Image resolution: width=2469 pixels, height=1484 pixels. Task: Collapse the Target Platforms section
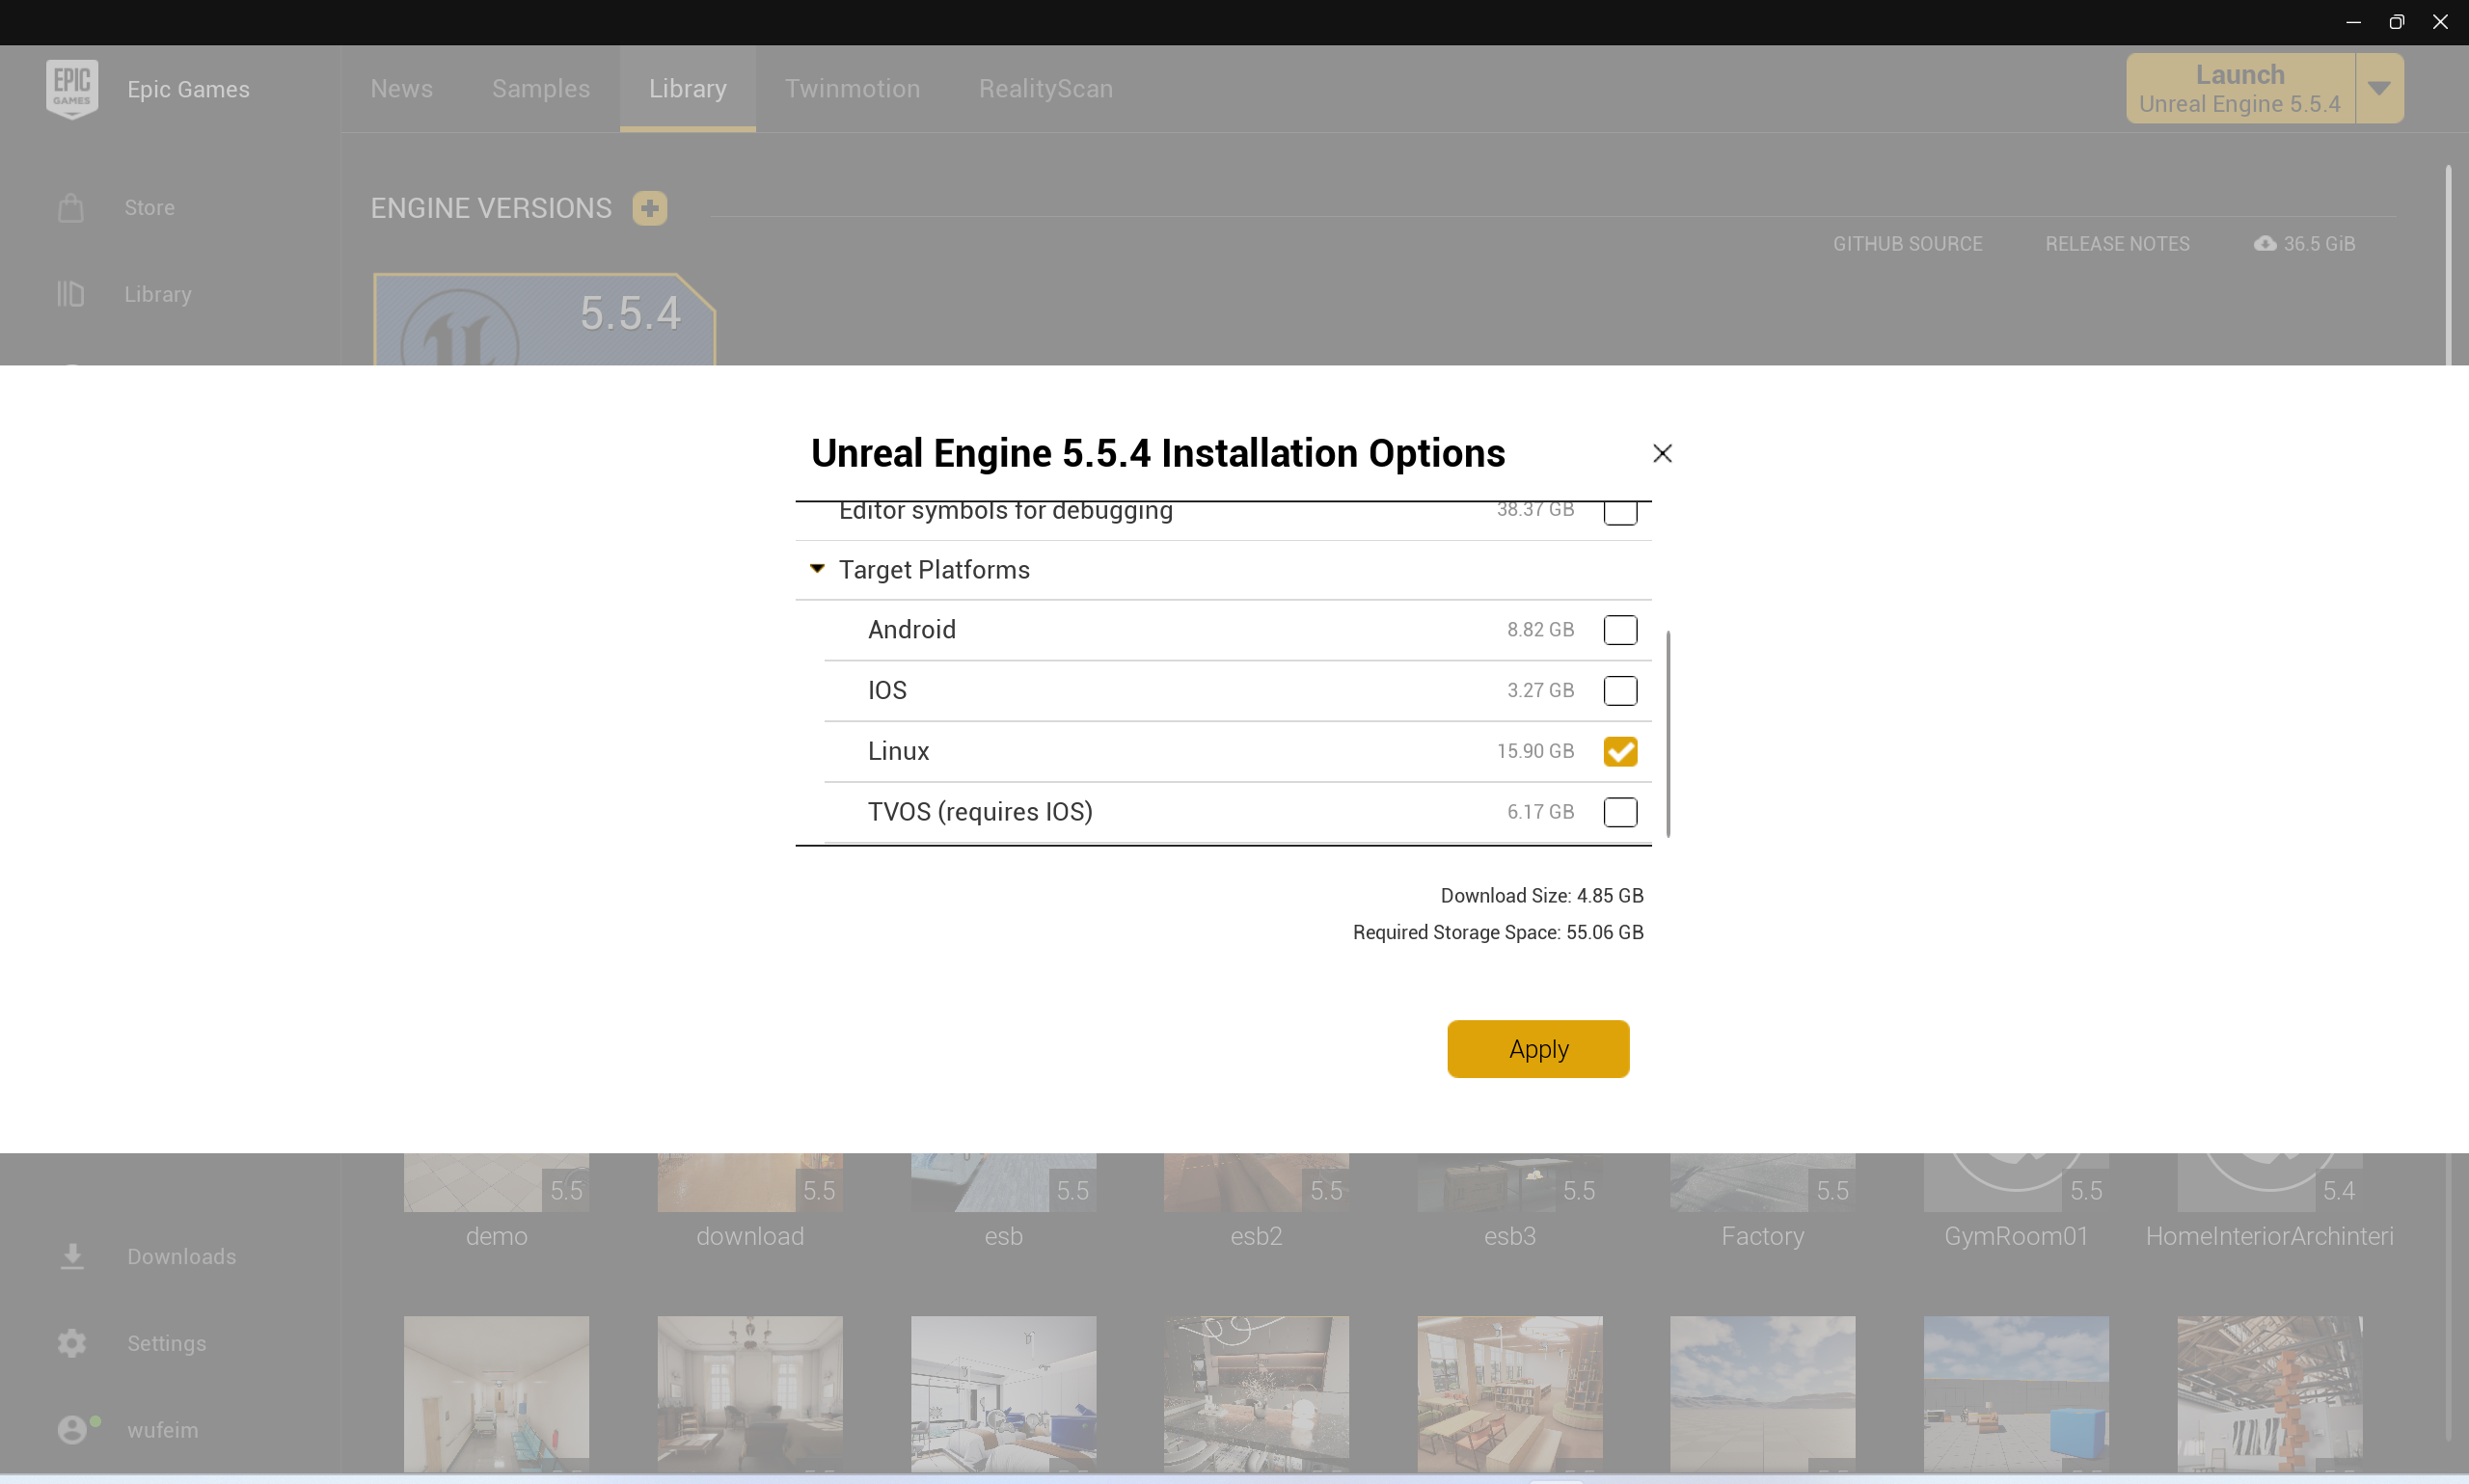(x=817, y=569)
